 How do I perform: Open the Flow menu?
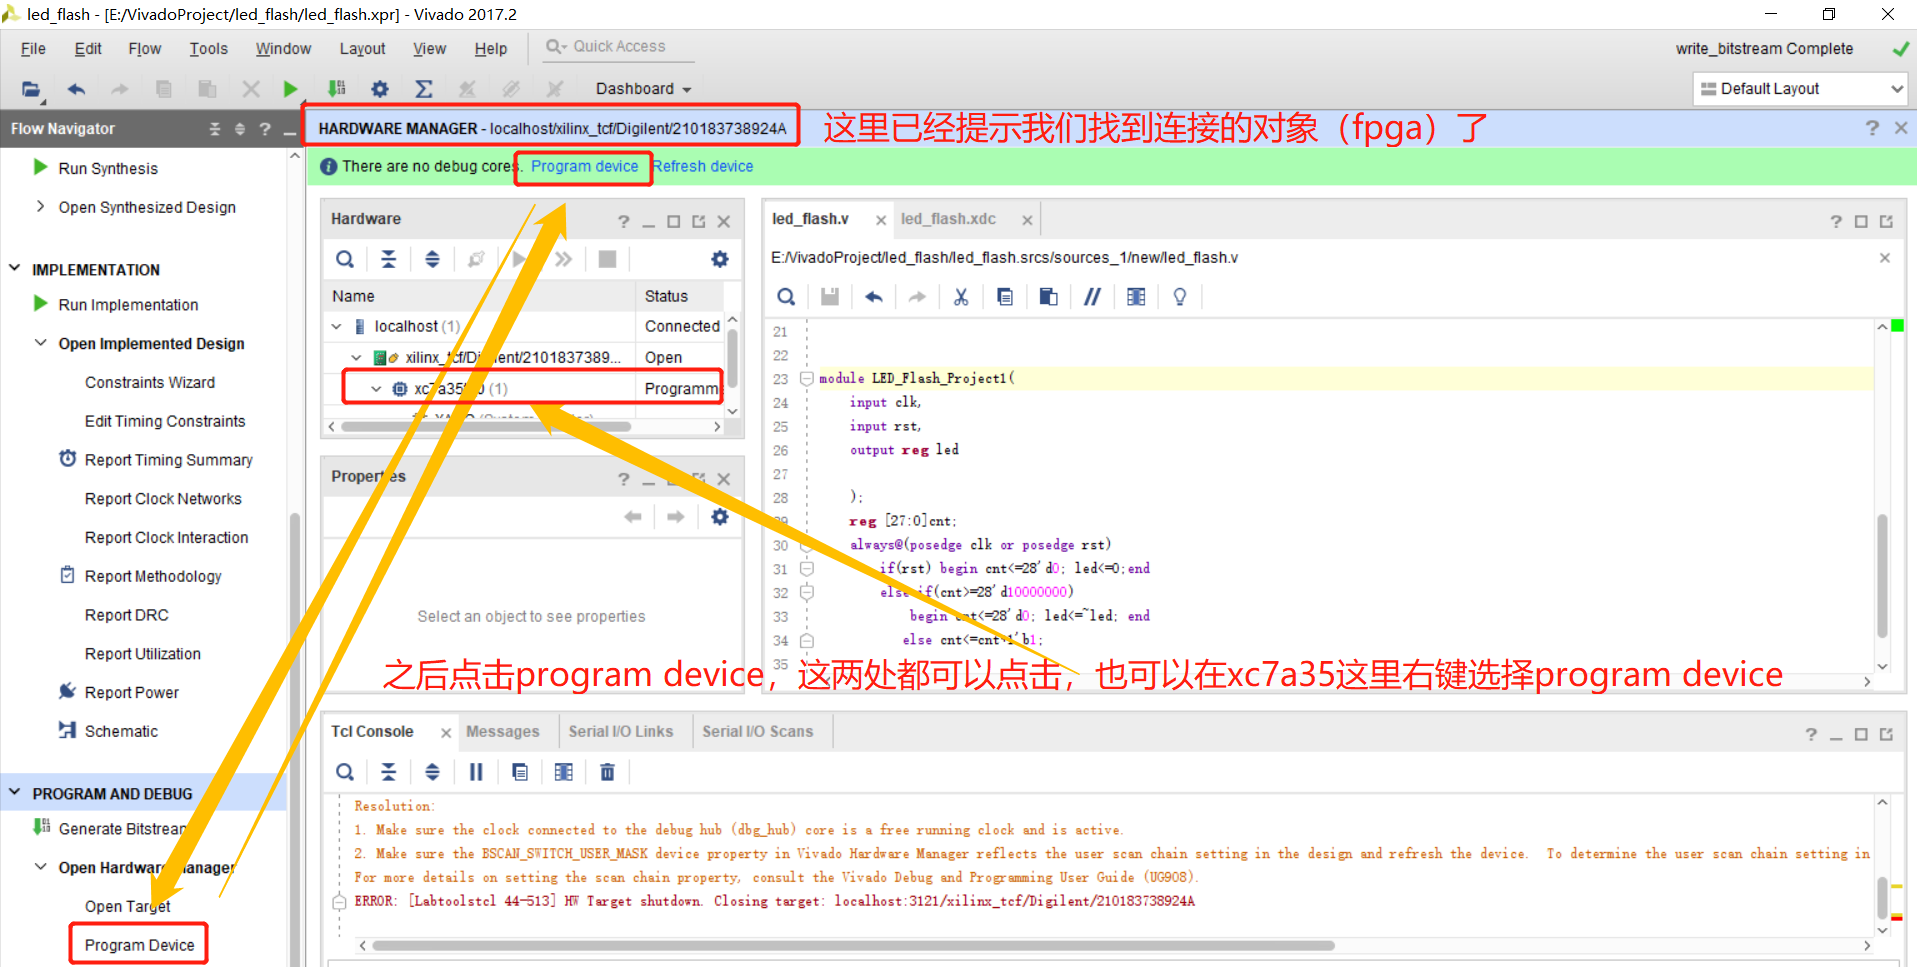click(144, 48)
